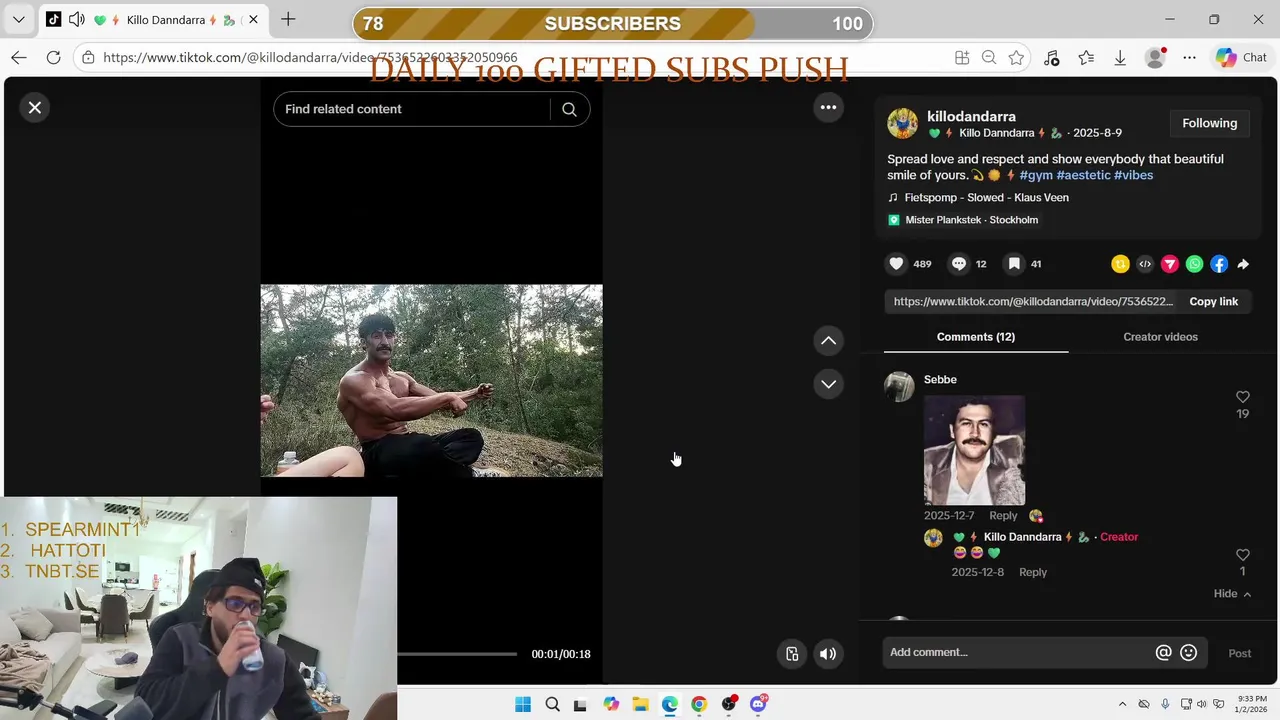Open a new browser tab

pos(288,19)
